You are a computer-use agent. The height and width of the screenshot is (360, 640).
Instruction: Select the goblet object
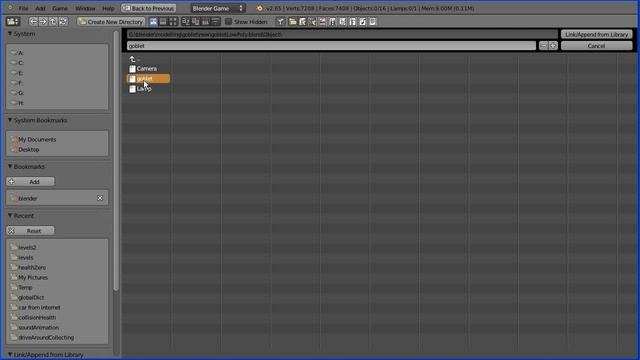[x=148, y=79]
